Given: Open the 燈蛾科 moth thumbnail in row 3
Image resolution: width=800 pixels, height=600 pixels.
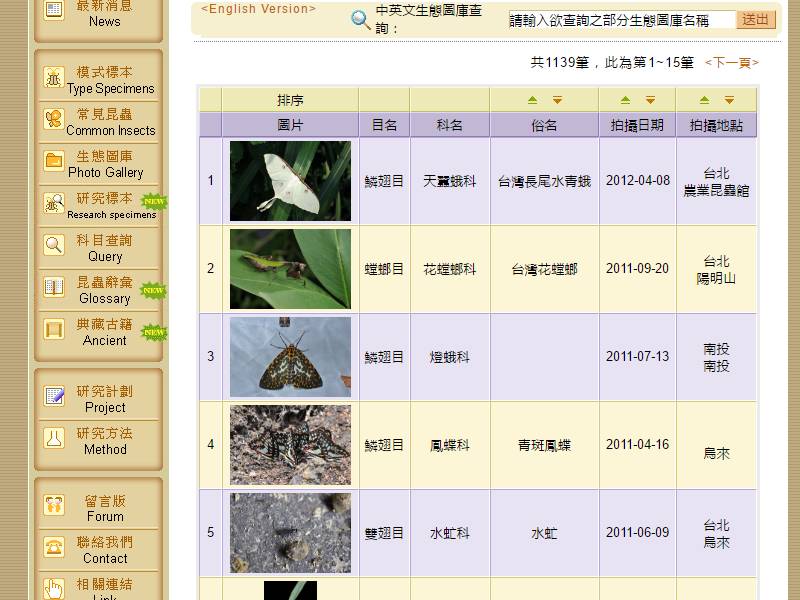Looking at the screenshot, I should pyautogui.click(x=290, y=356).
